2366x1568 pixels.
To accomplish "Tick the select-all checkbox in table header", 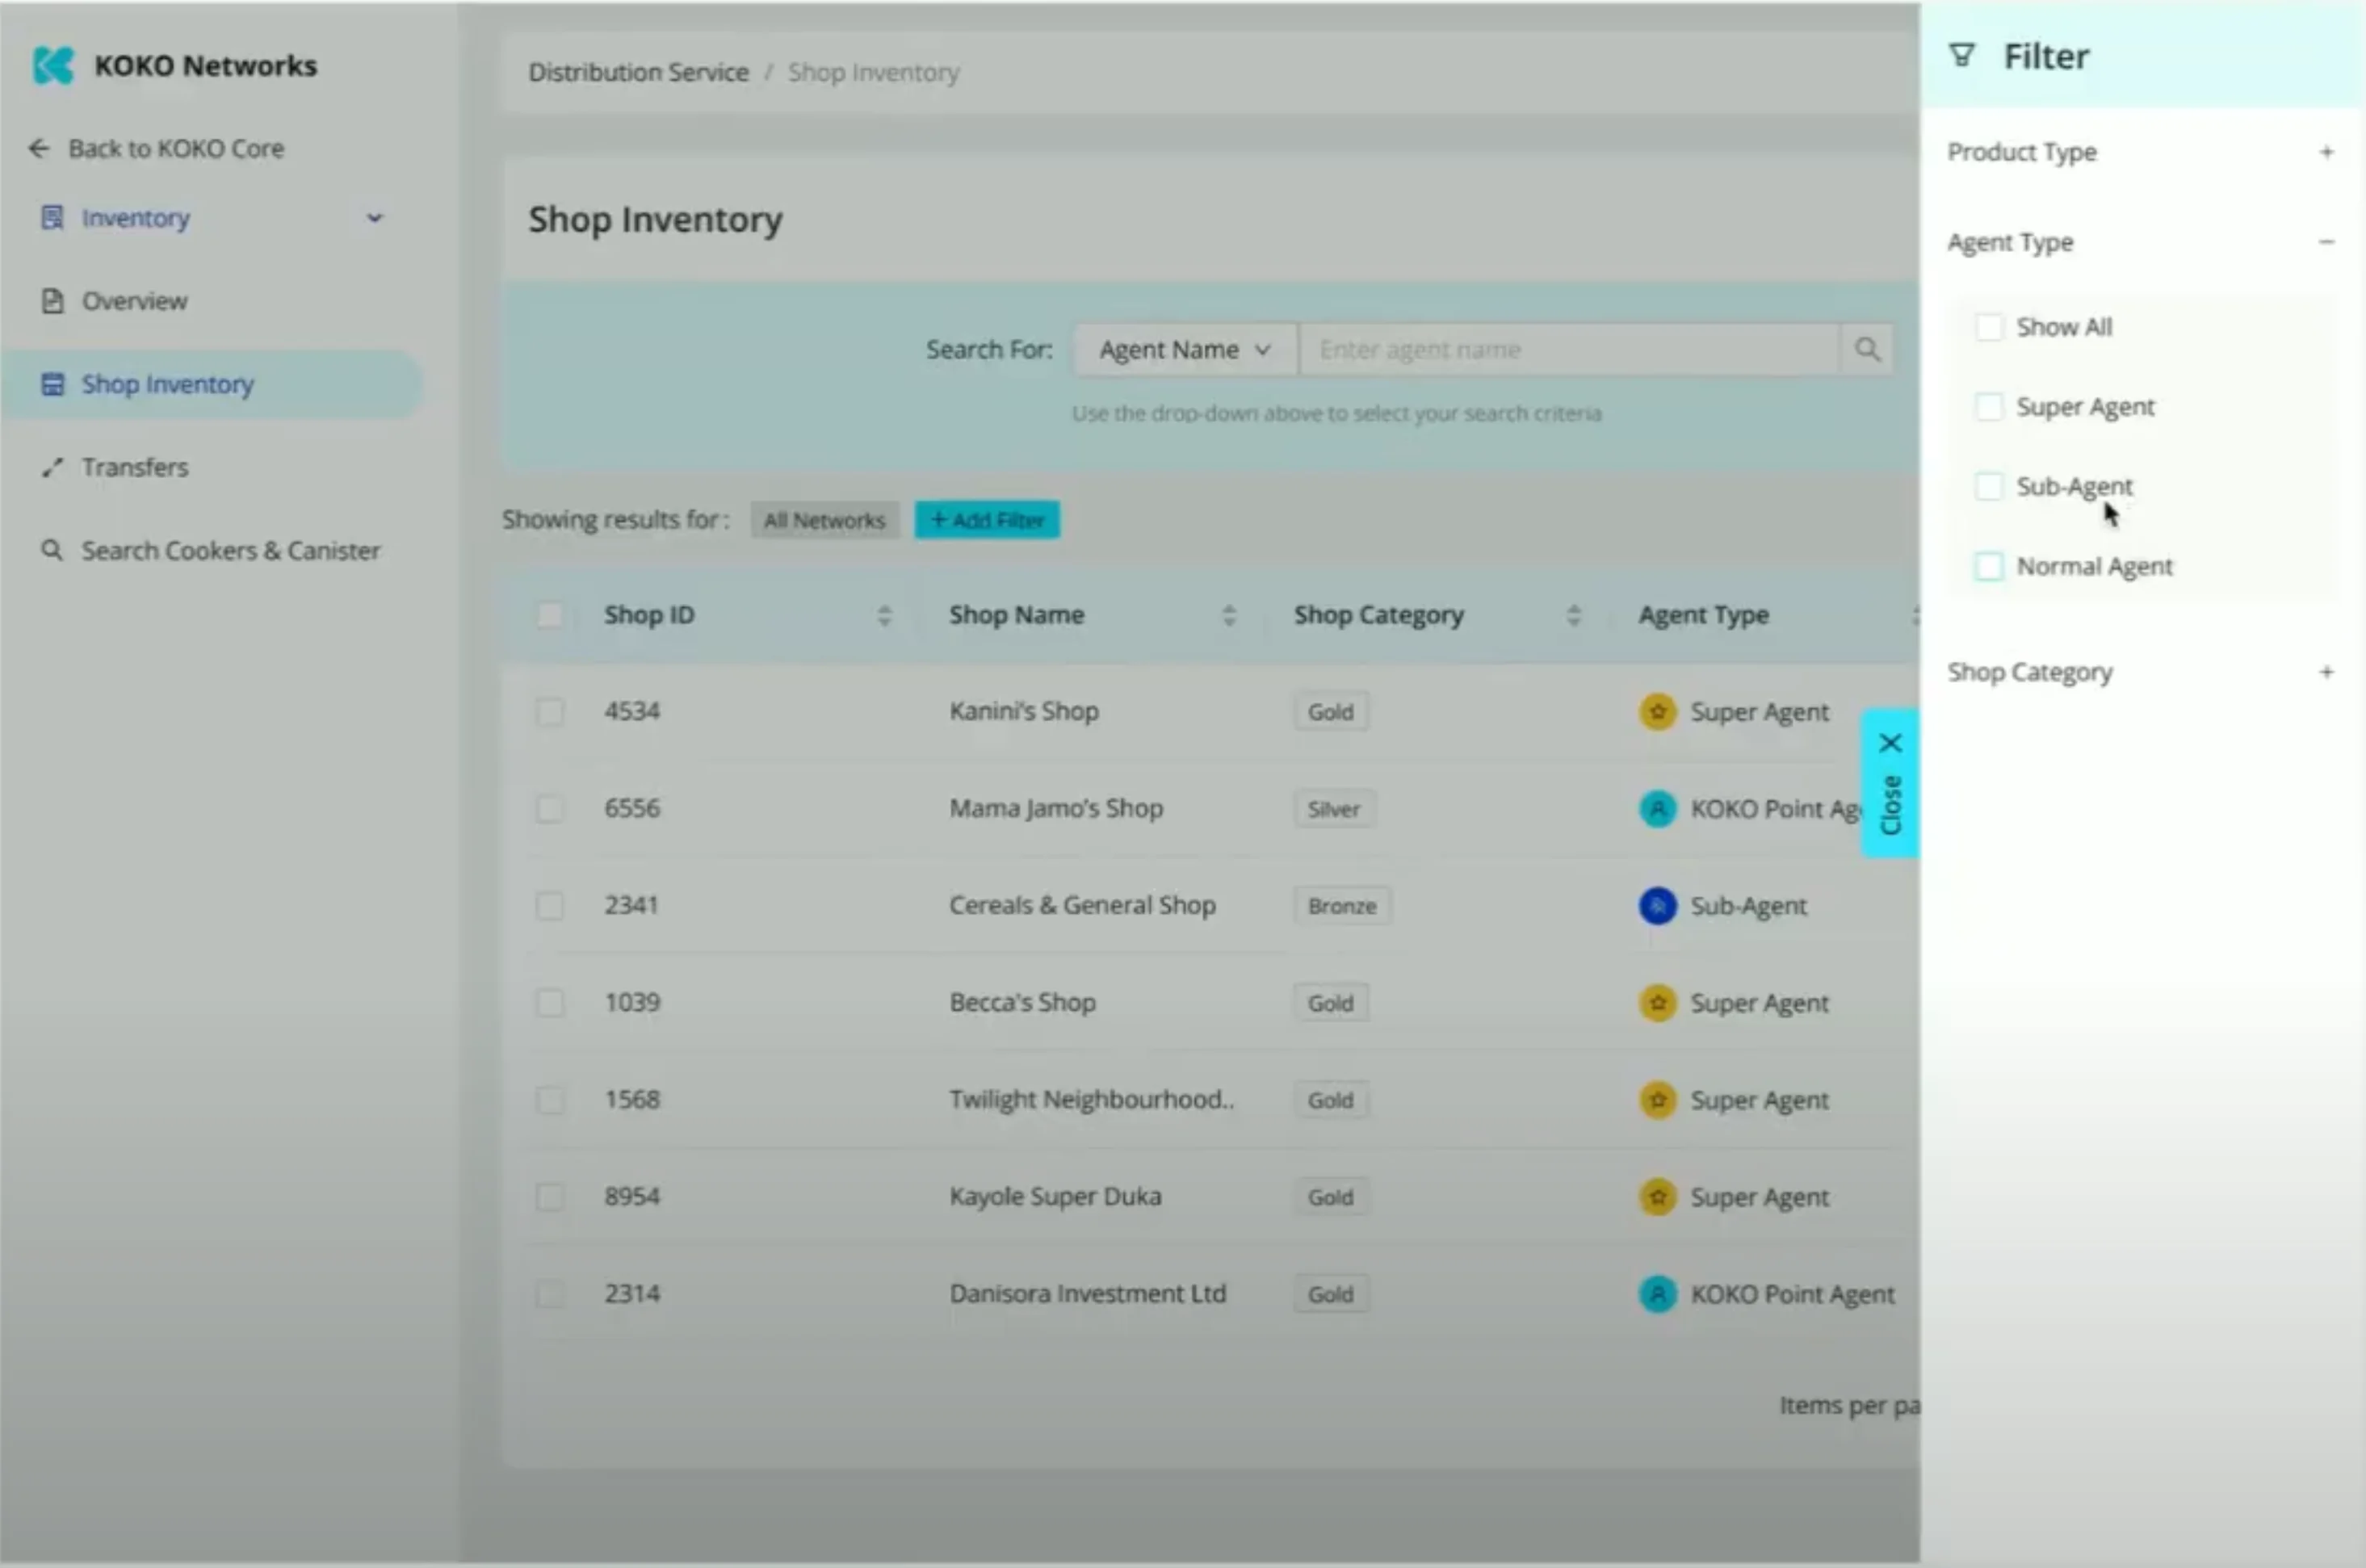I will pos(549,615).
